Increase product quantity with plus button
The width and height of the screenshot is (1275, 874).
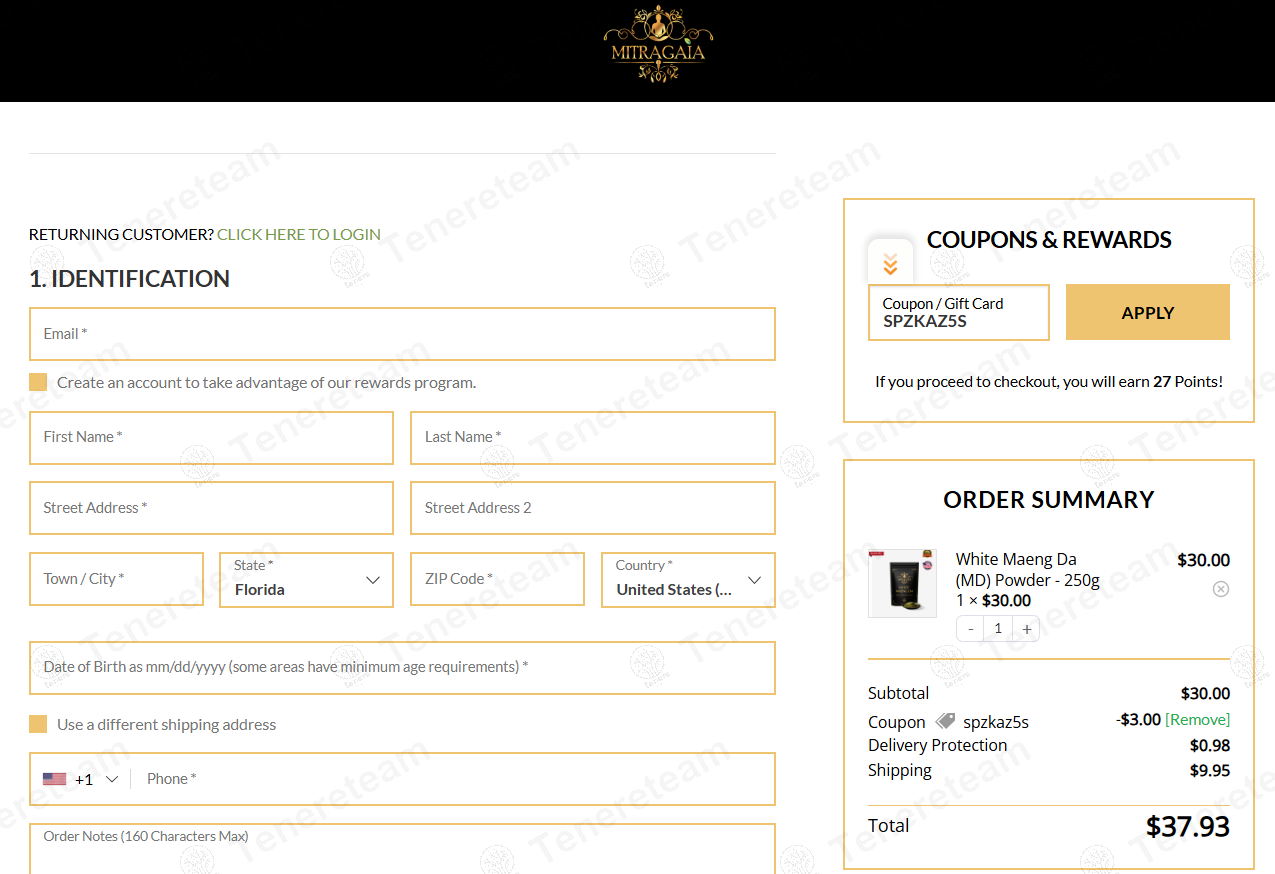tap(1026, 628)
